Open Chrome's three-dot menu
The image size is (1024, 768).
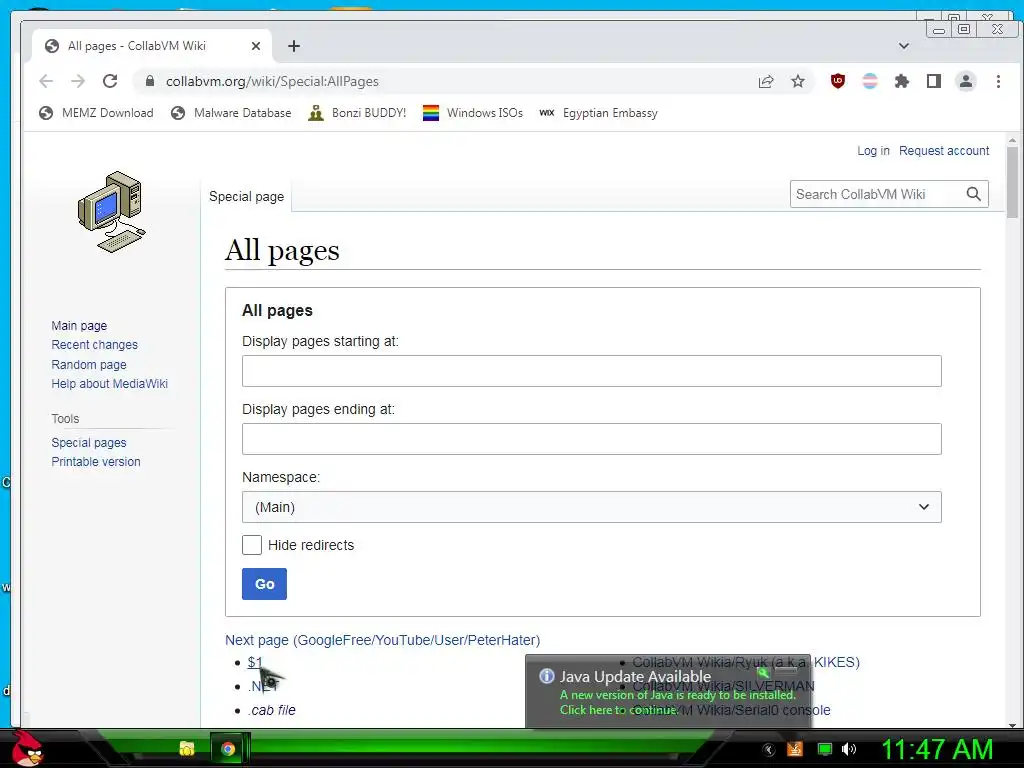coord(998,81)
